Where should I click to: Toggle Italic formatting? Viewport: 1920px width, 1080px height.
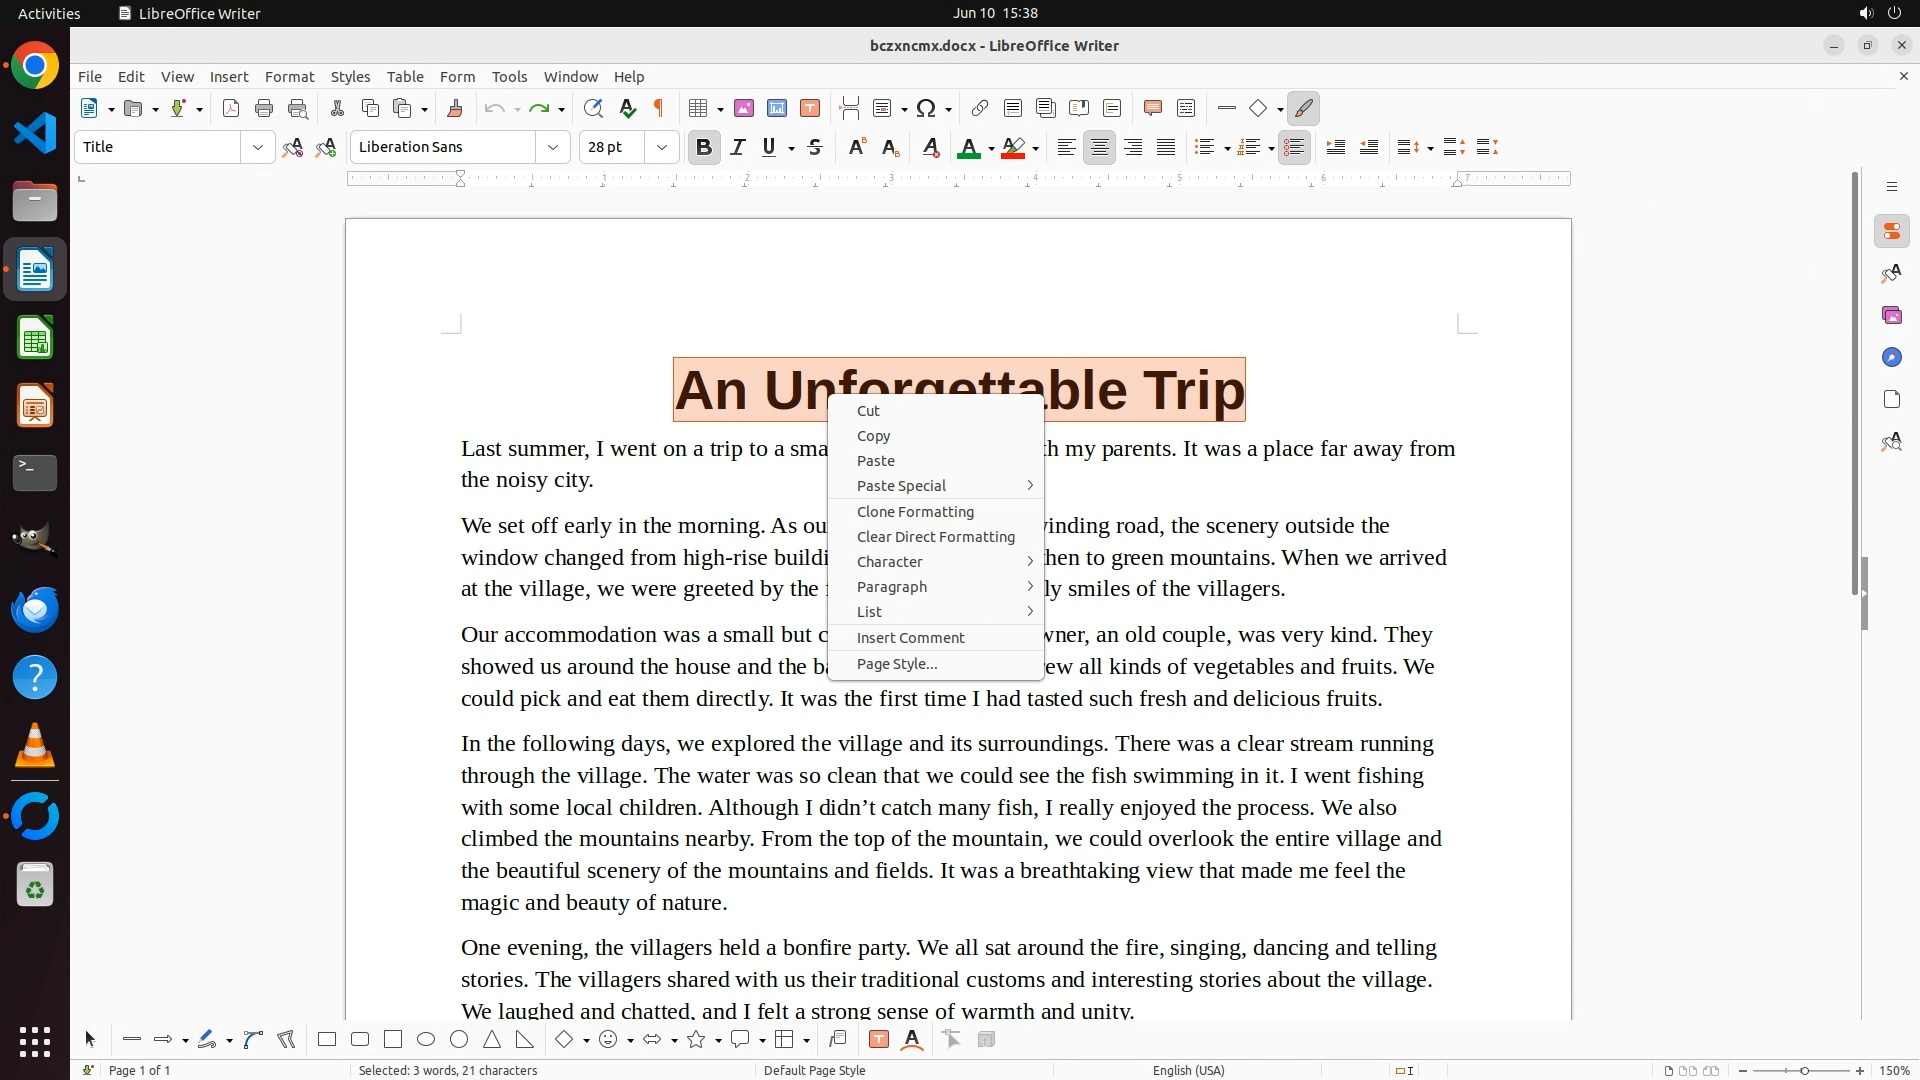[x=738, y=148]
